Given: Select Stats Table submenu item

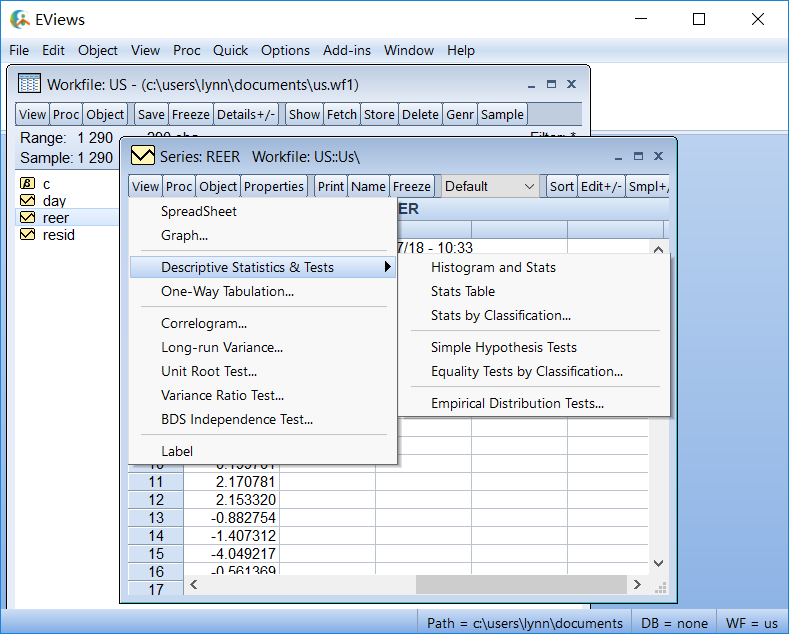Looking at the screenshot, I should point(534,291).
